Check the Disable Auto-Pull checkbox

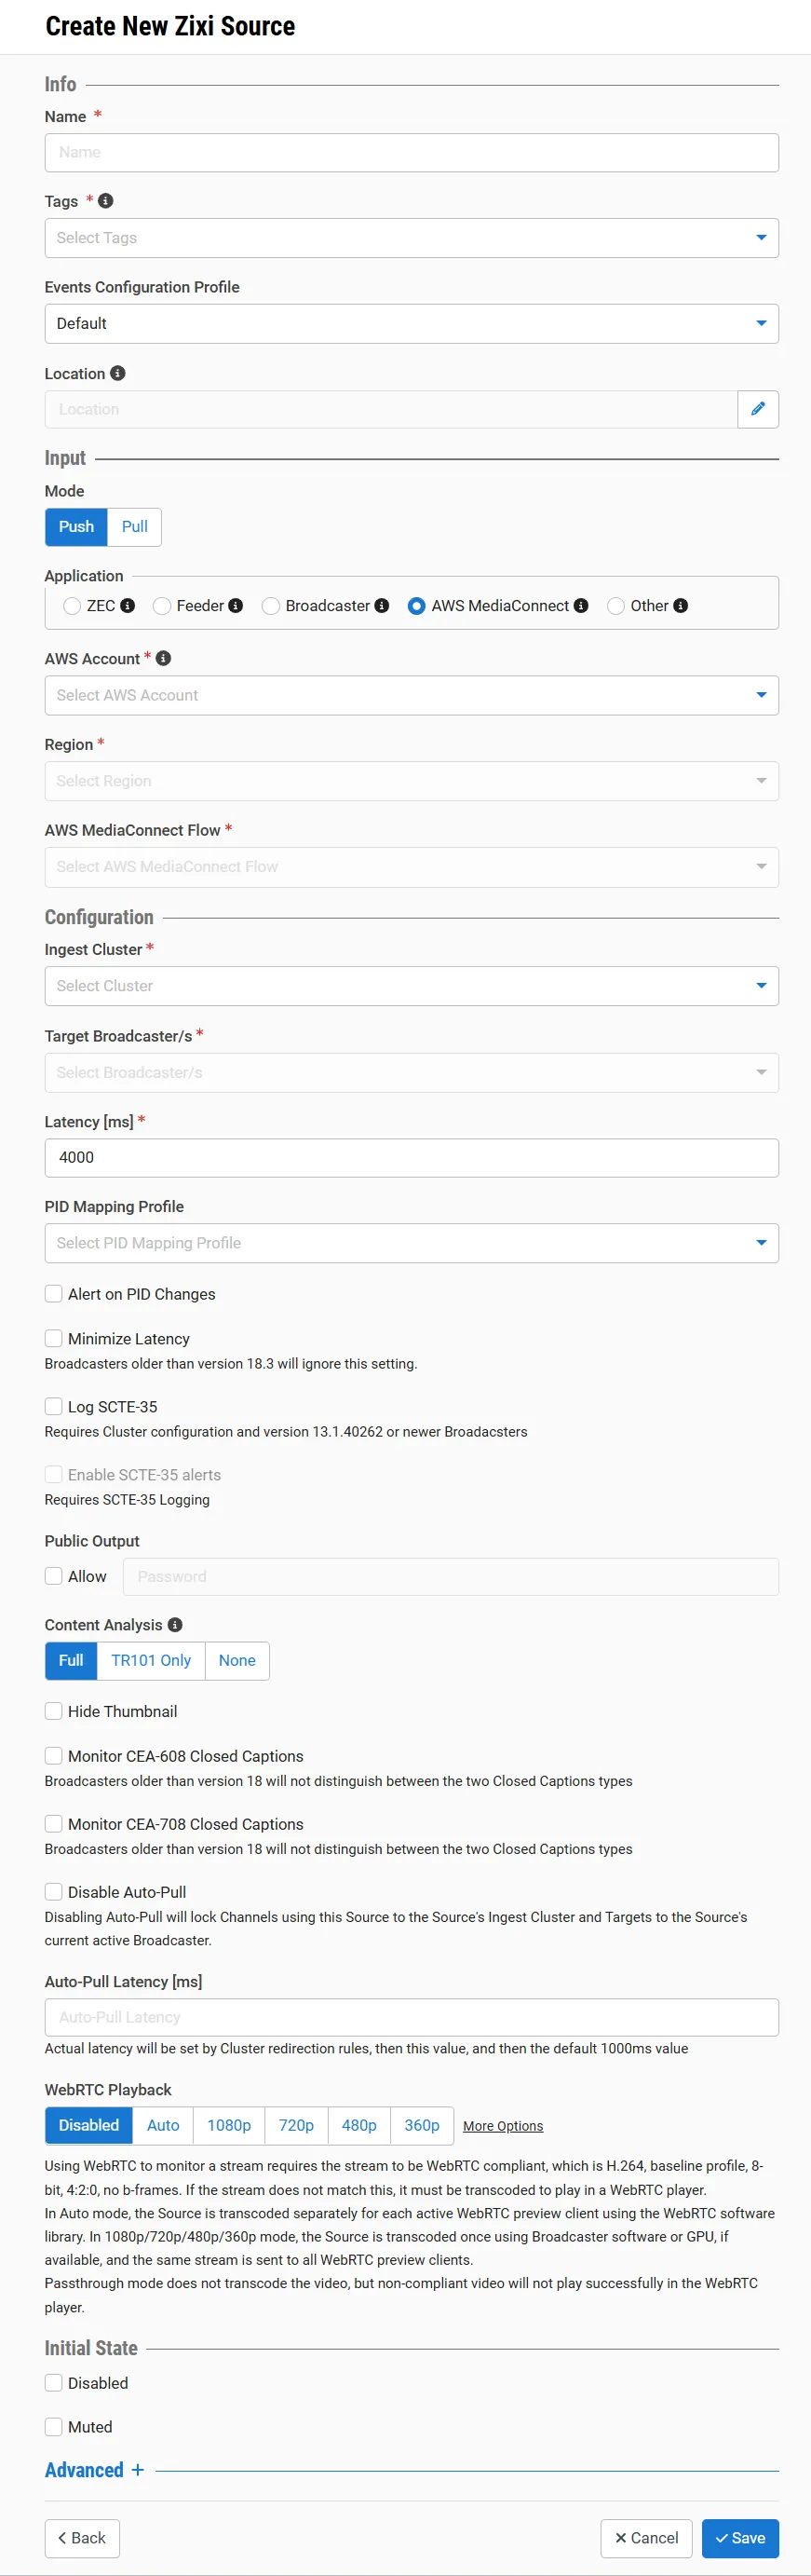tap(54, 1892)
